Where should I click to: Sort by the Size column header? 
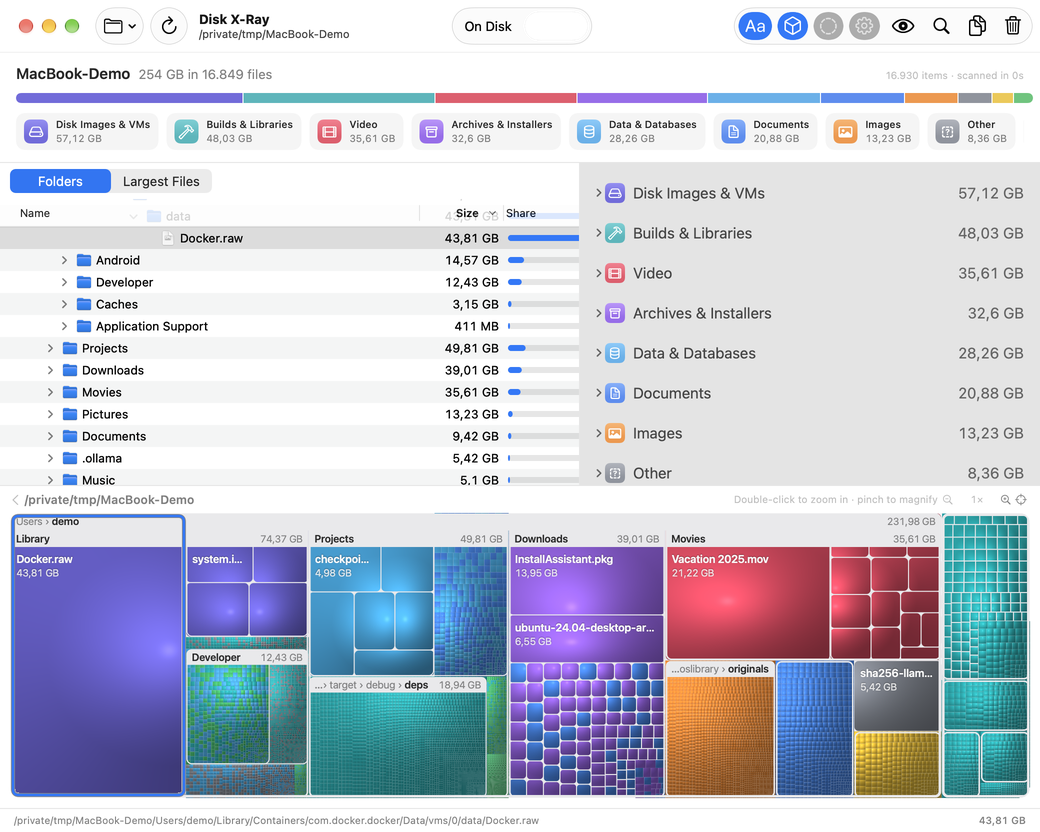[467, 213]
